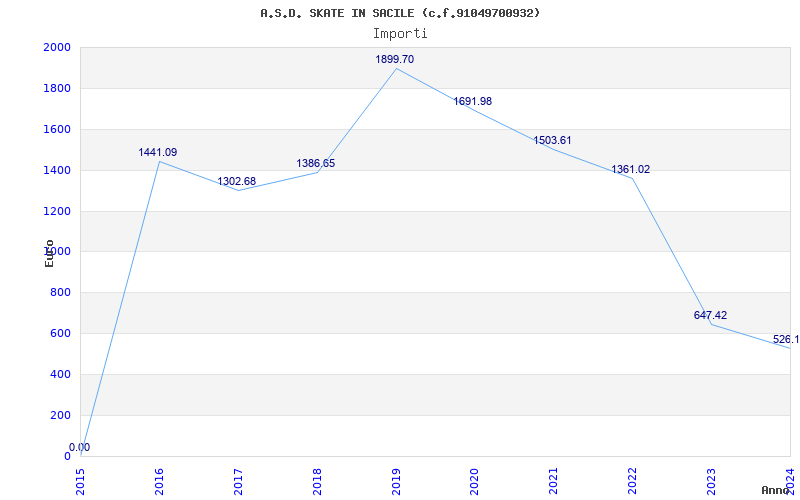Screen dimensions: 800x500
Task: Click the 1386.65 value label
Action: click(x=316, y=163)
